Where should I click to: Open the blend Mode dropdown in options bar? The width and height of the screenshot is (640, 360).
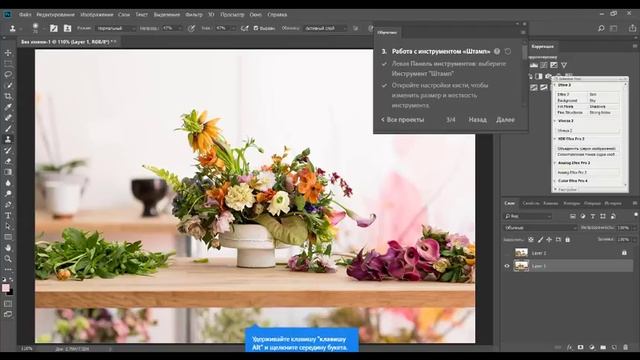pyautogui.click(x=116, y=28)
